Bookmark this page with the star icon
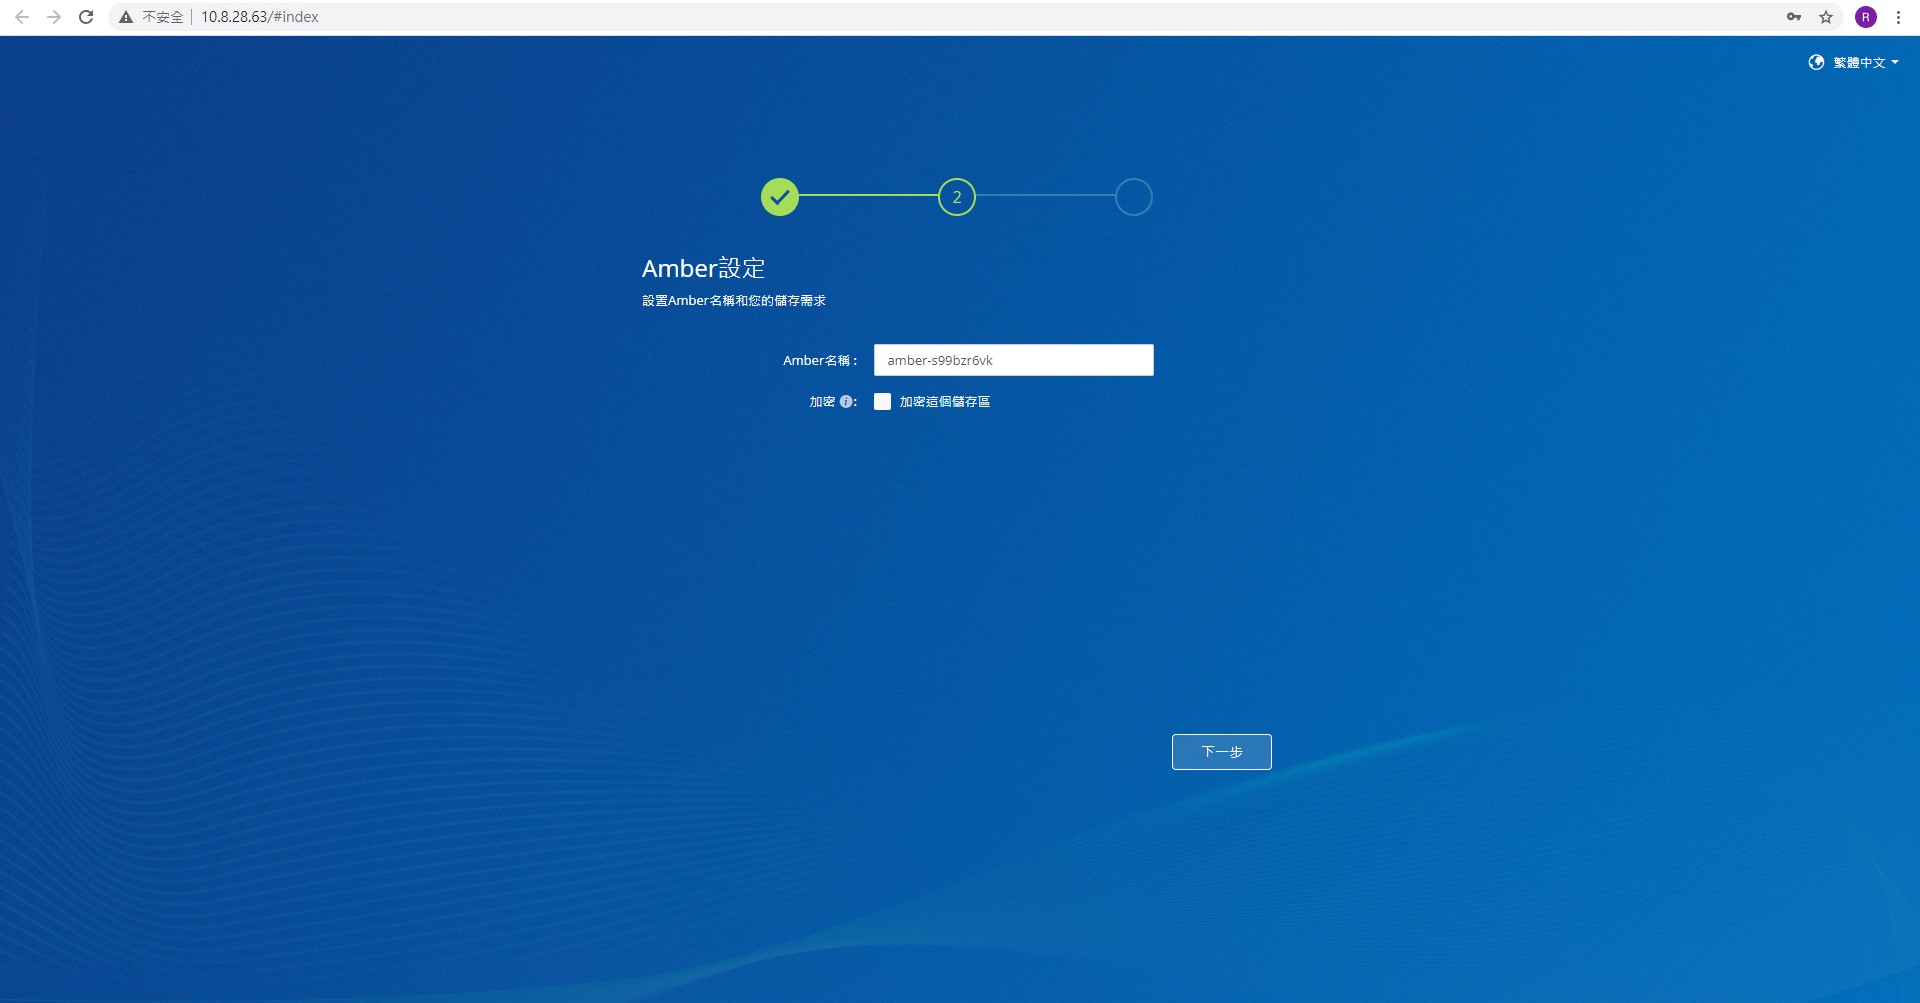Viewport: 1920px width, 1003px height. point(1826,17)
